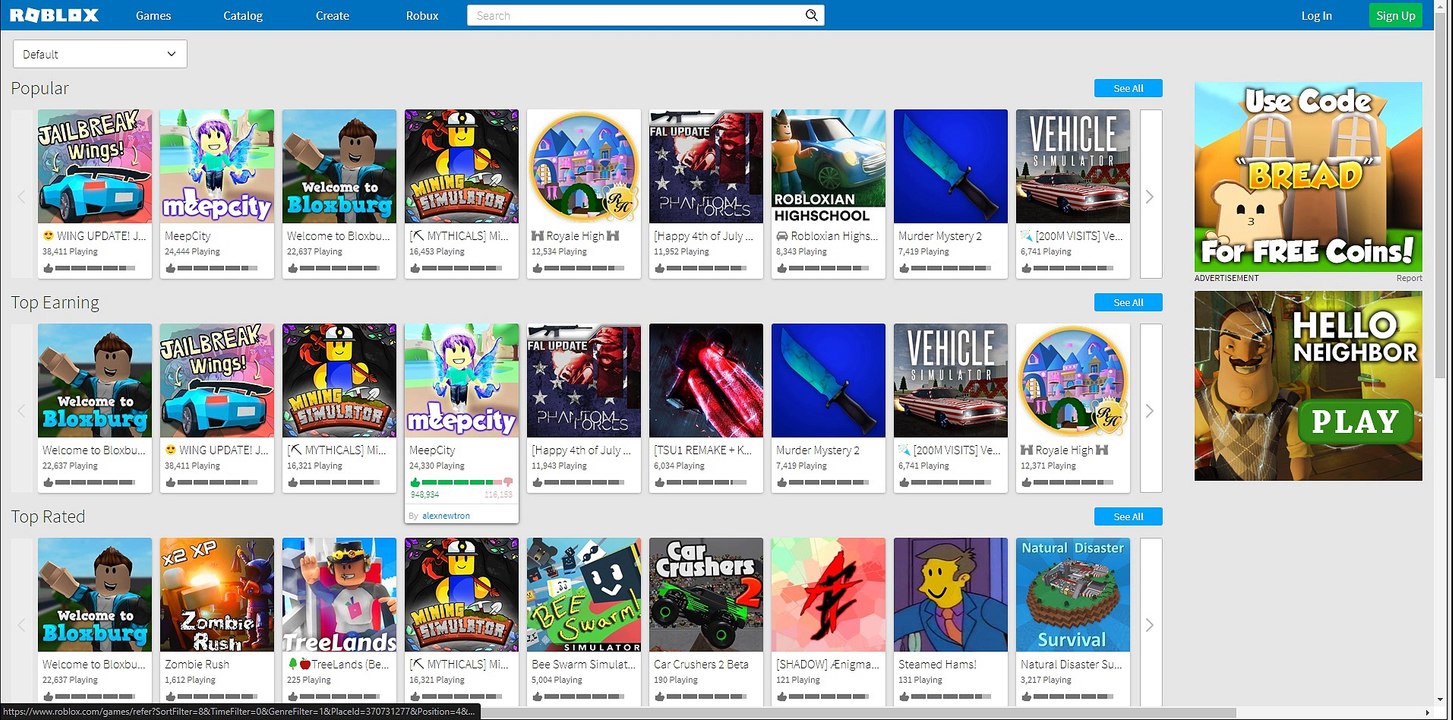Open Murder Mystery 2 thumbnail in Top Earning
This screenshot has height=720, width=1453.
point(829,380)
